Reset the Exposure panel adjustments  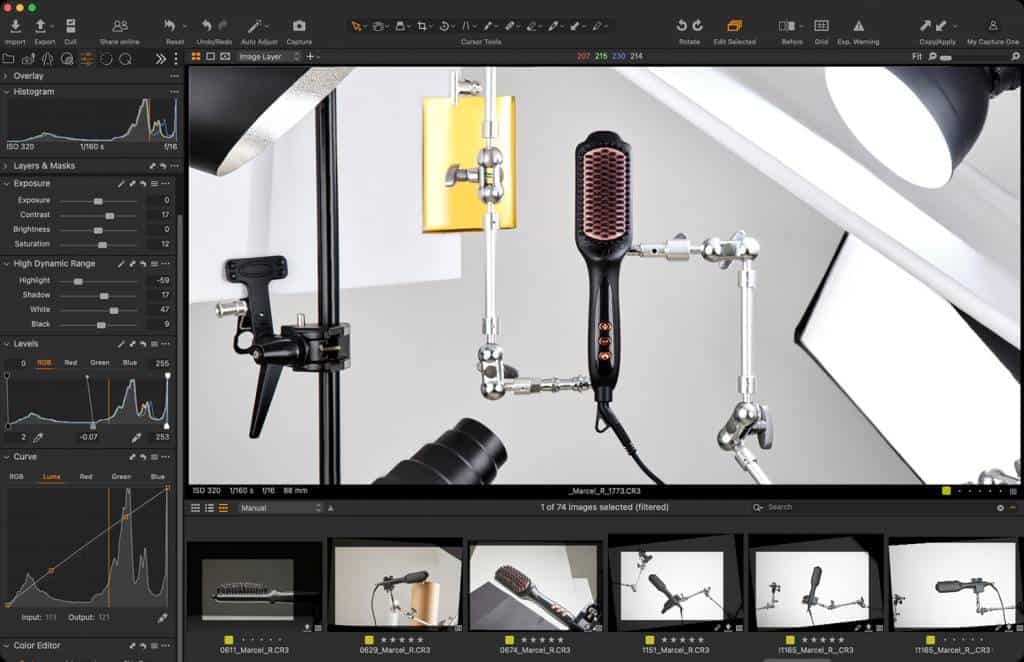(x=143, y=184)
